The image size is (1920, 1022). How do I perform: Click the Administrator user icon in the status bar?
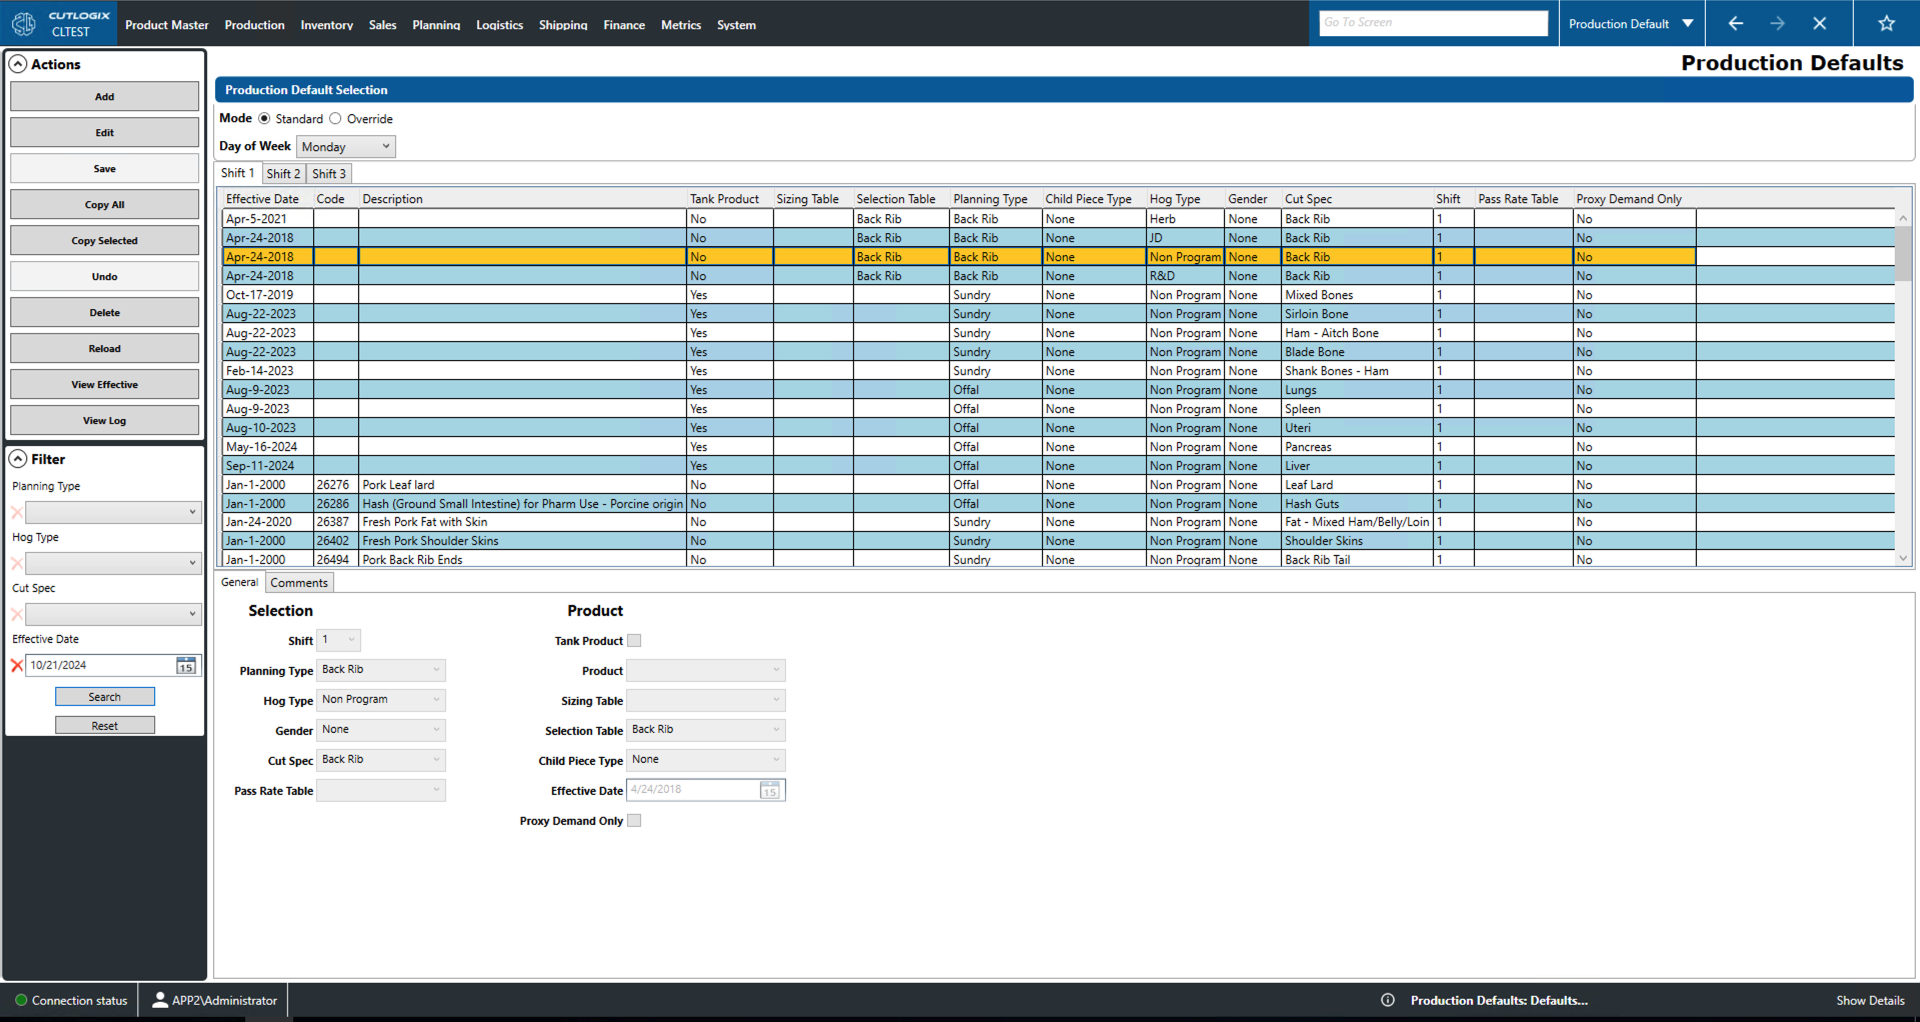160,1000
